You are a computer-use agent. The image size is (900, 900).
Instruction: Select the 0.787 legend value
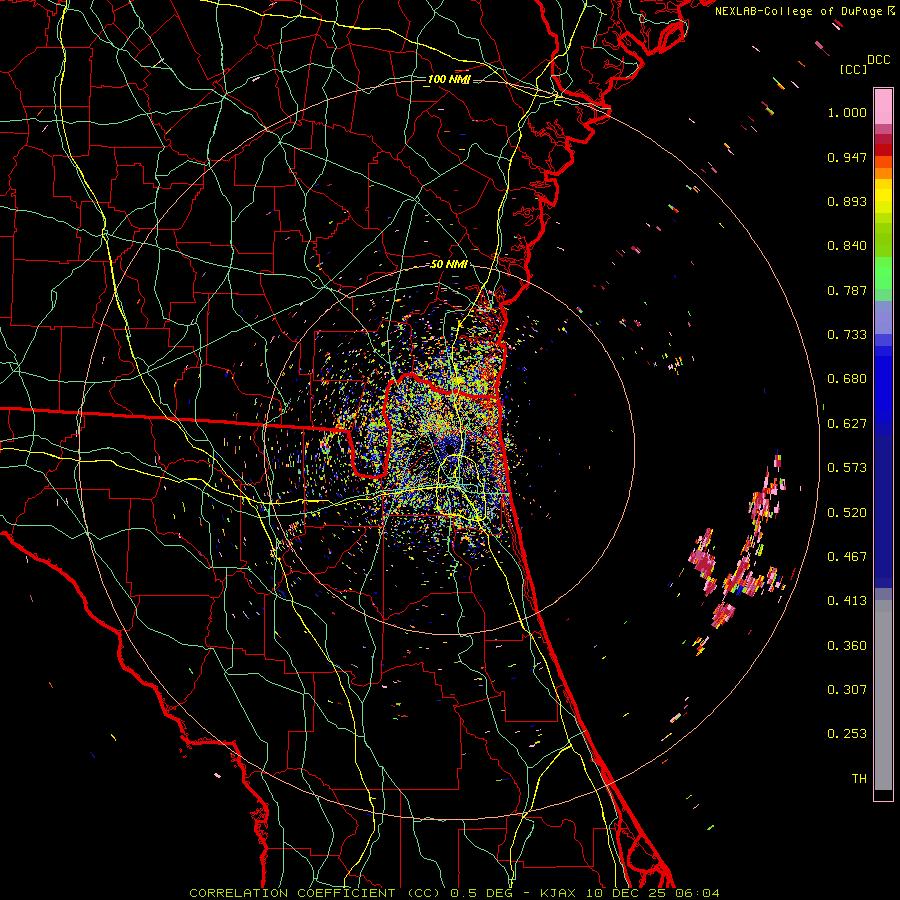pos(847,290)
